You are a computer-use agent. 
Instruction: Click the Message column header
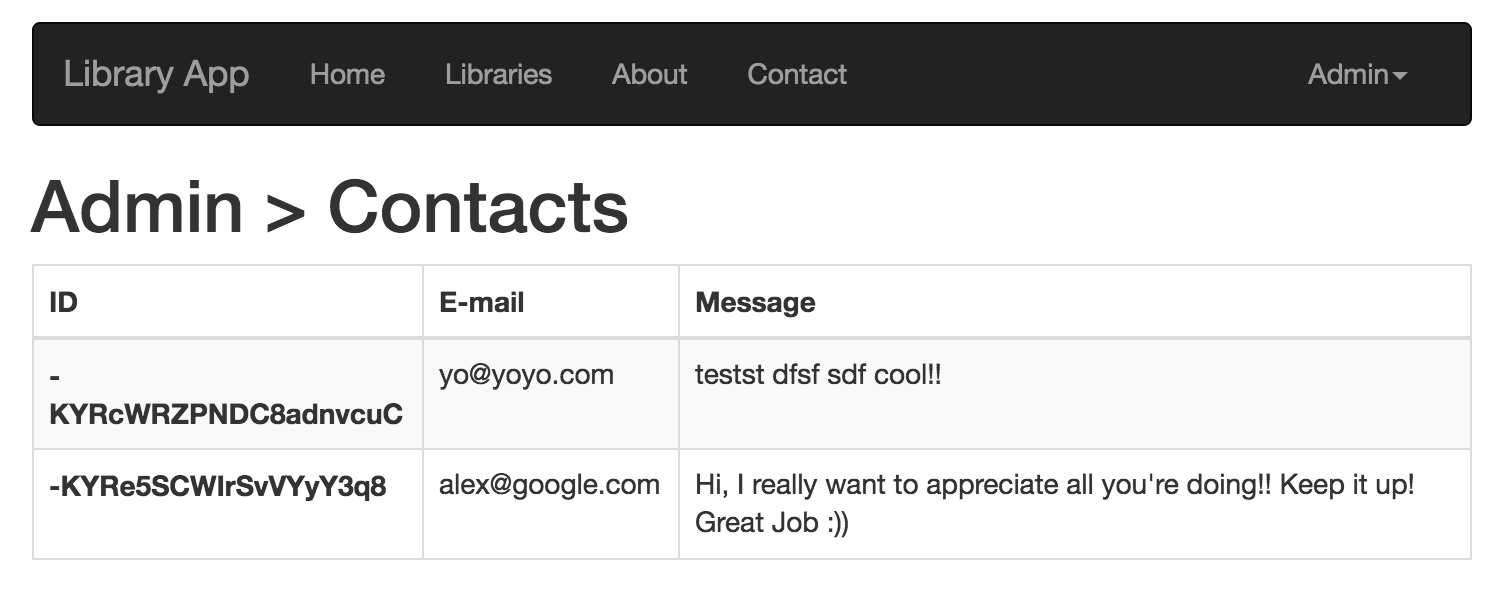point(755,302)
